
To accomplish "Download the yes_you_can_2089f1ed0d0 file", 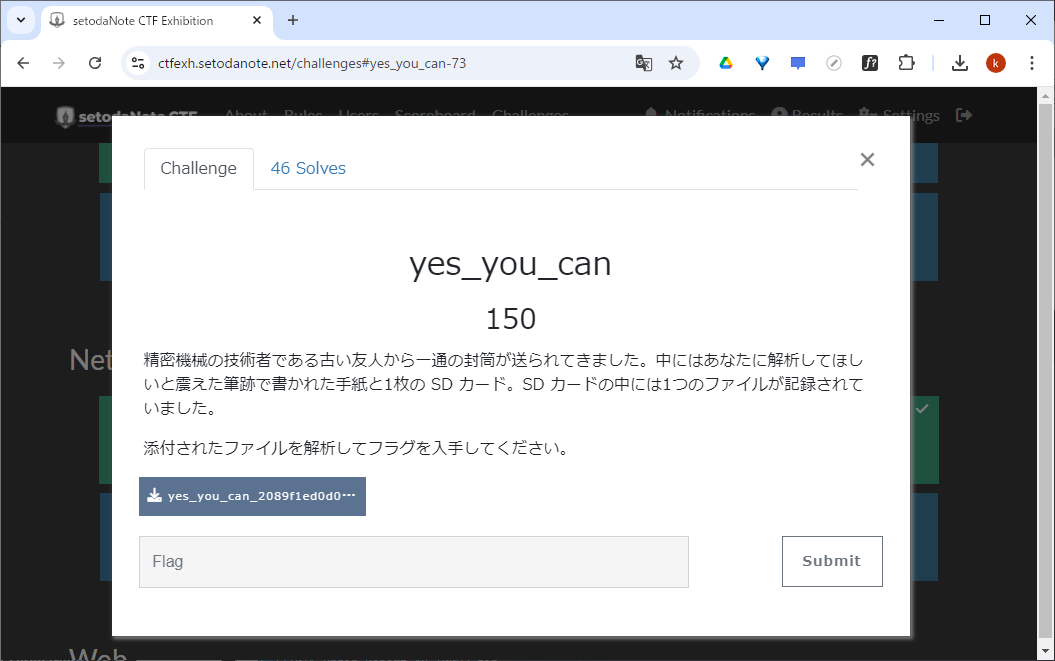I will 252,497.
